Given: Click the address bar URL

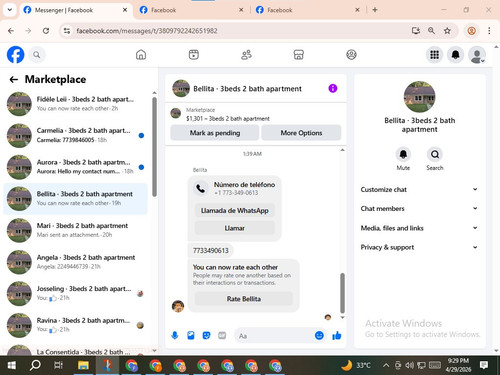Looking at the screenshot, I should pos(147,31).
